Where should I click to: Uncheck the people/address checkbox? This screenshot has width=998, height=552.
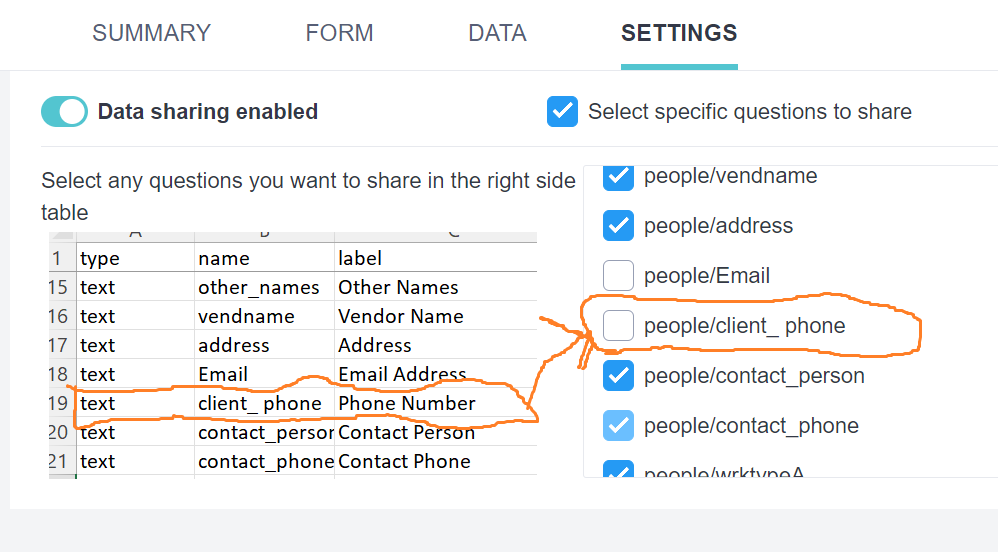(x=619, y=226)
